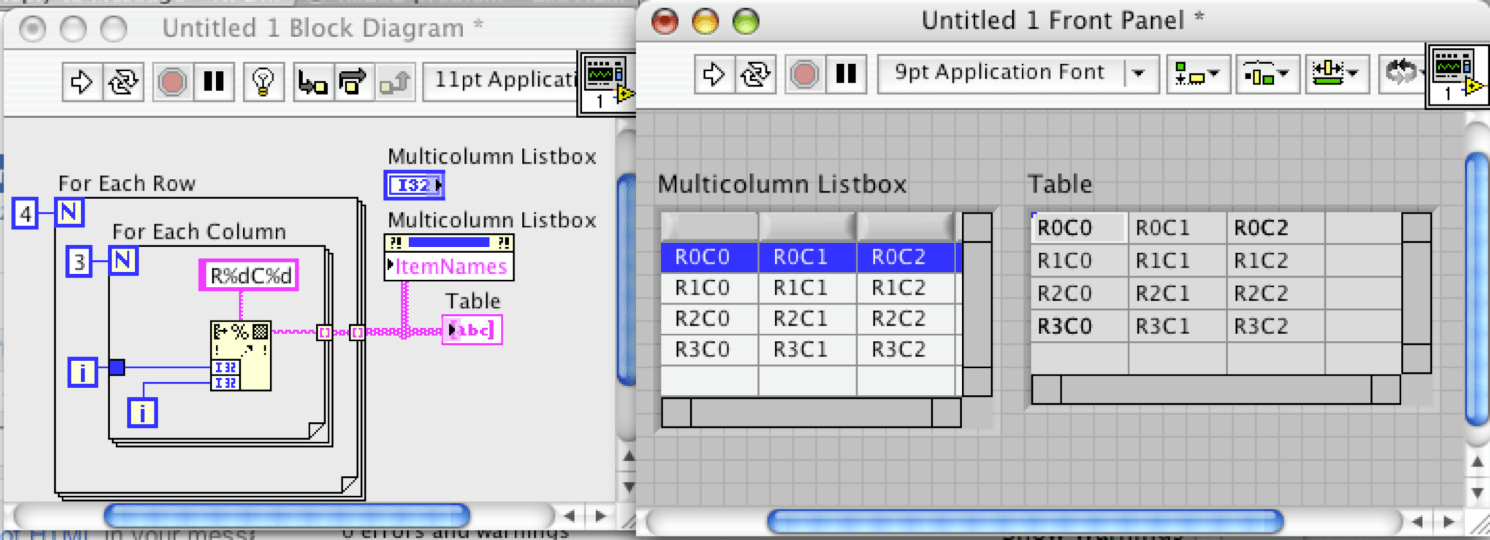The image size is (1490, 540).
Task: Click the Multicolumn Listbox label on Front Panel
Action: 782,184
